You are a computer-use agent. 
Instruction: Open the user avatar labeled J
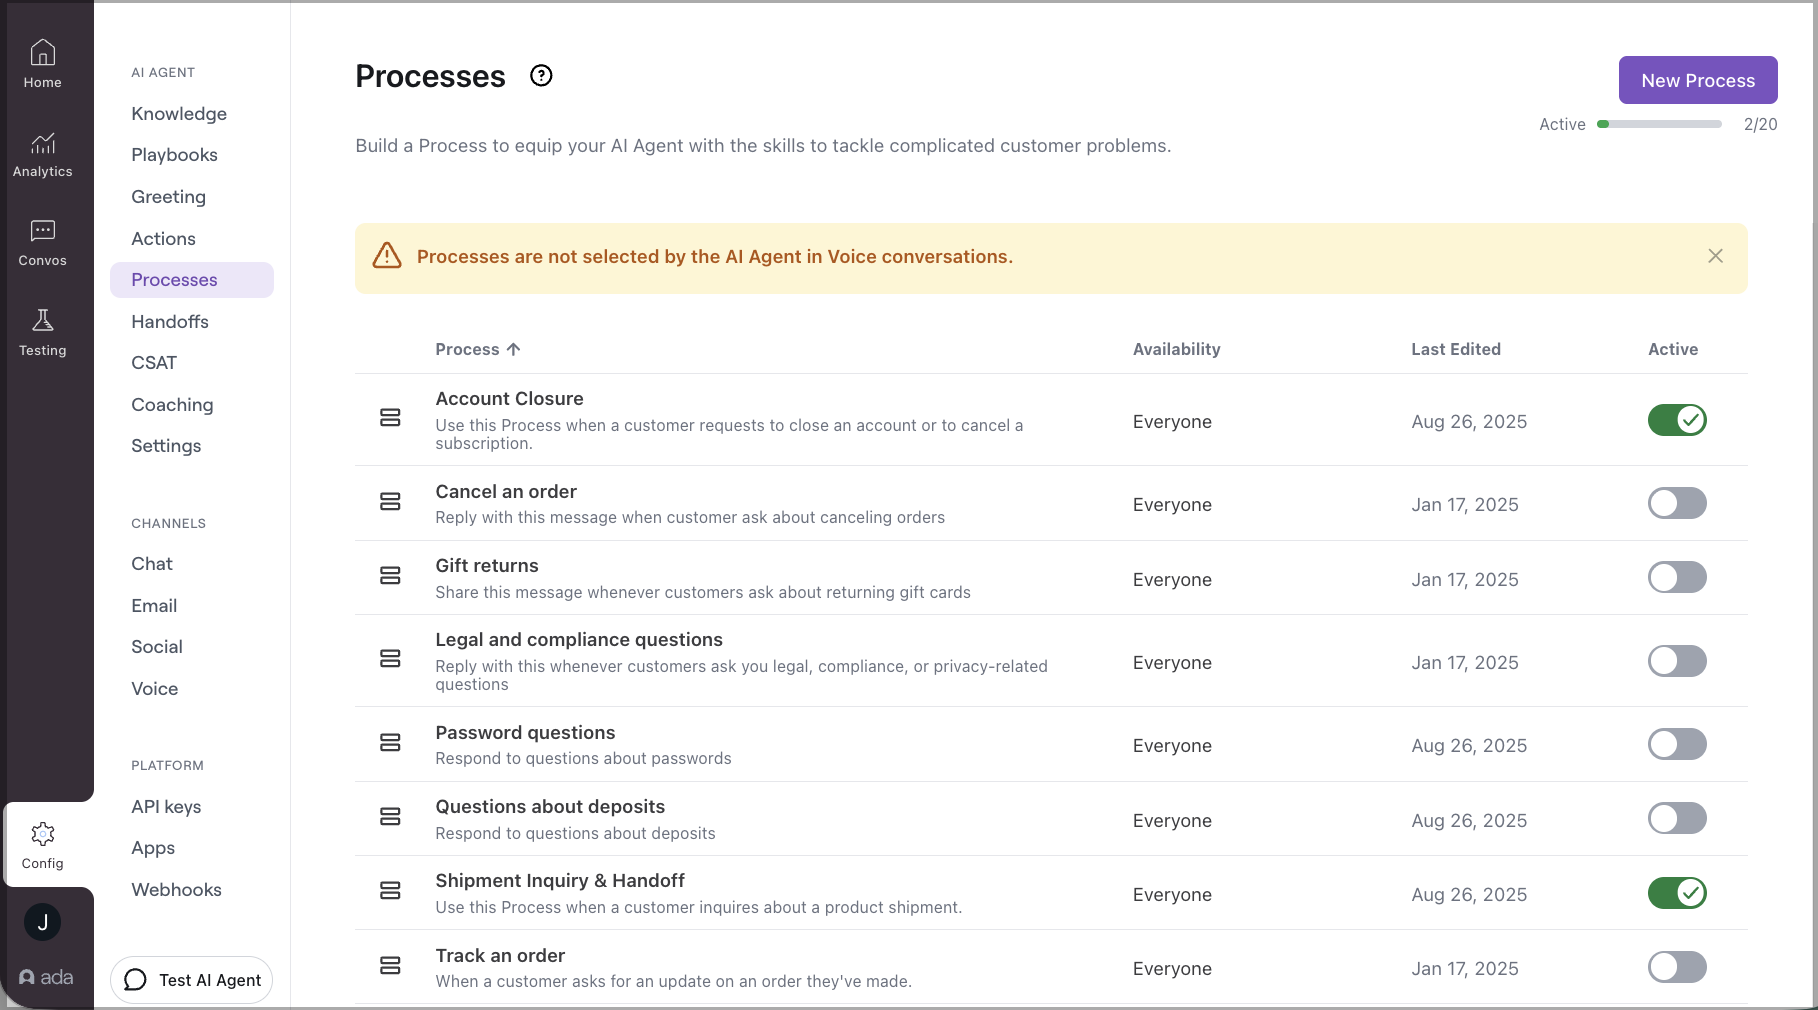tap(42, 922)
